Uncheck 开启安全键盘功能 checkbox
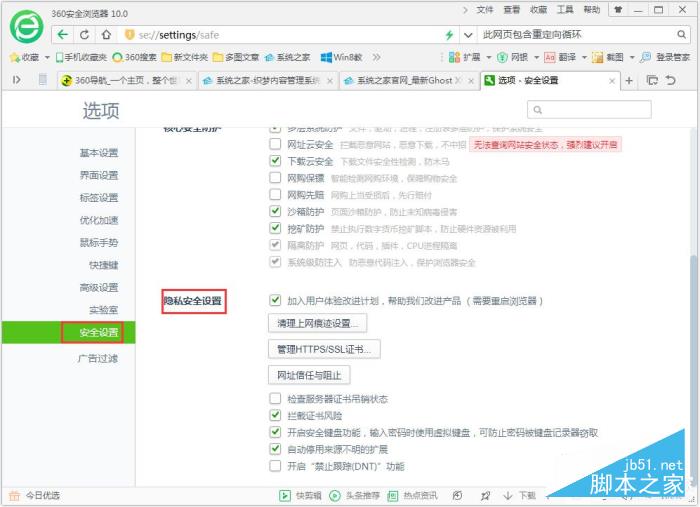The image size is (700, 507). 275,432
